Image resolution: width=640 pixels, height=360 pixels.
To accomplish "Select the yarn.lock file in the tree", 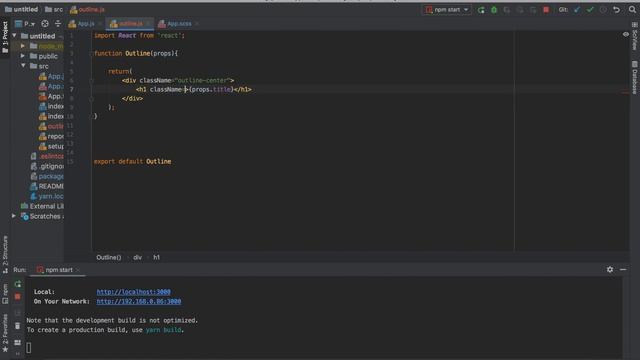I will pyautogui.click(x=47, y=196).
